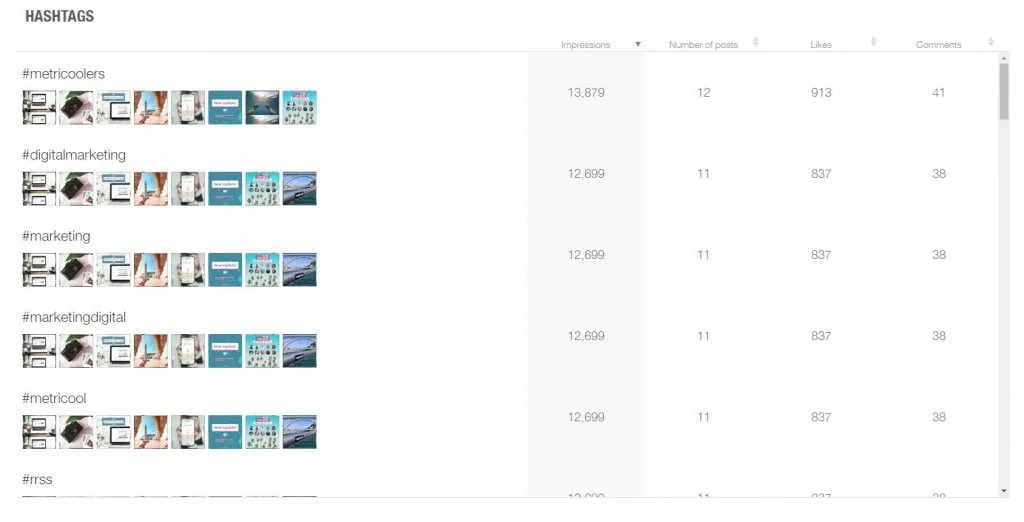Select the #metricoolers hashtag label

point(63,74)
